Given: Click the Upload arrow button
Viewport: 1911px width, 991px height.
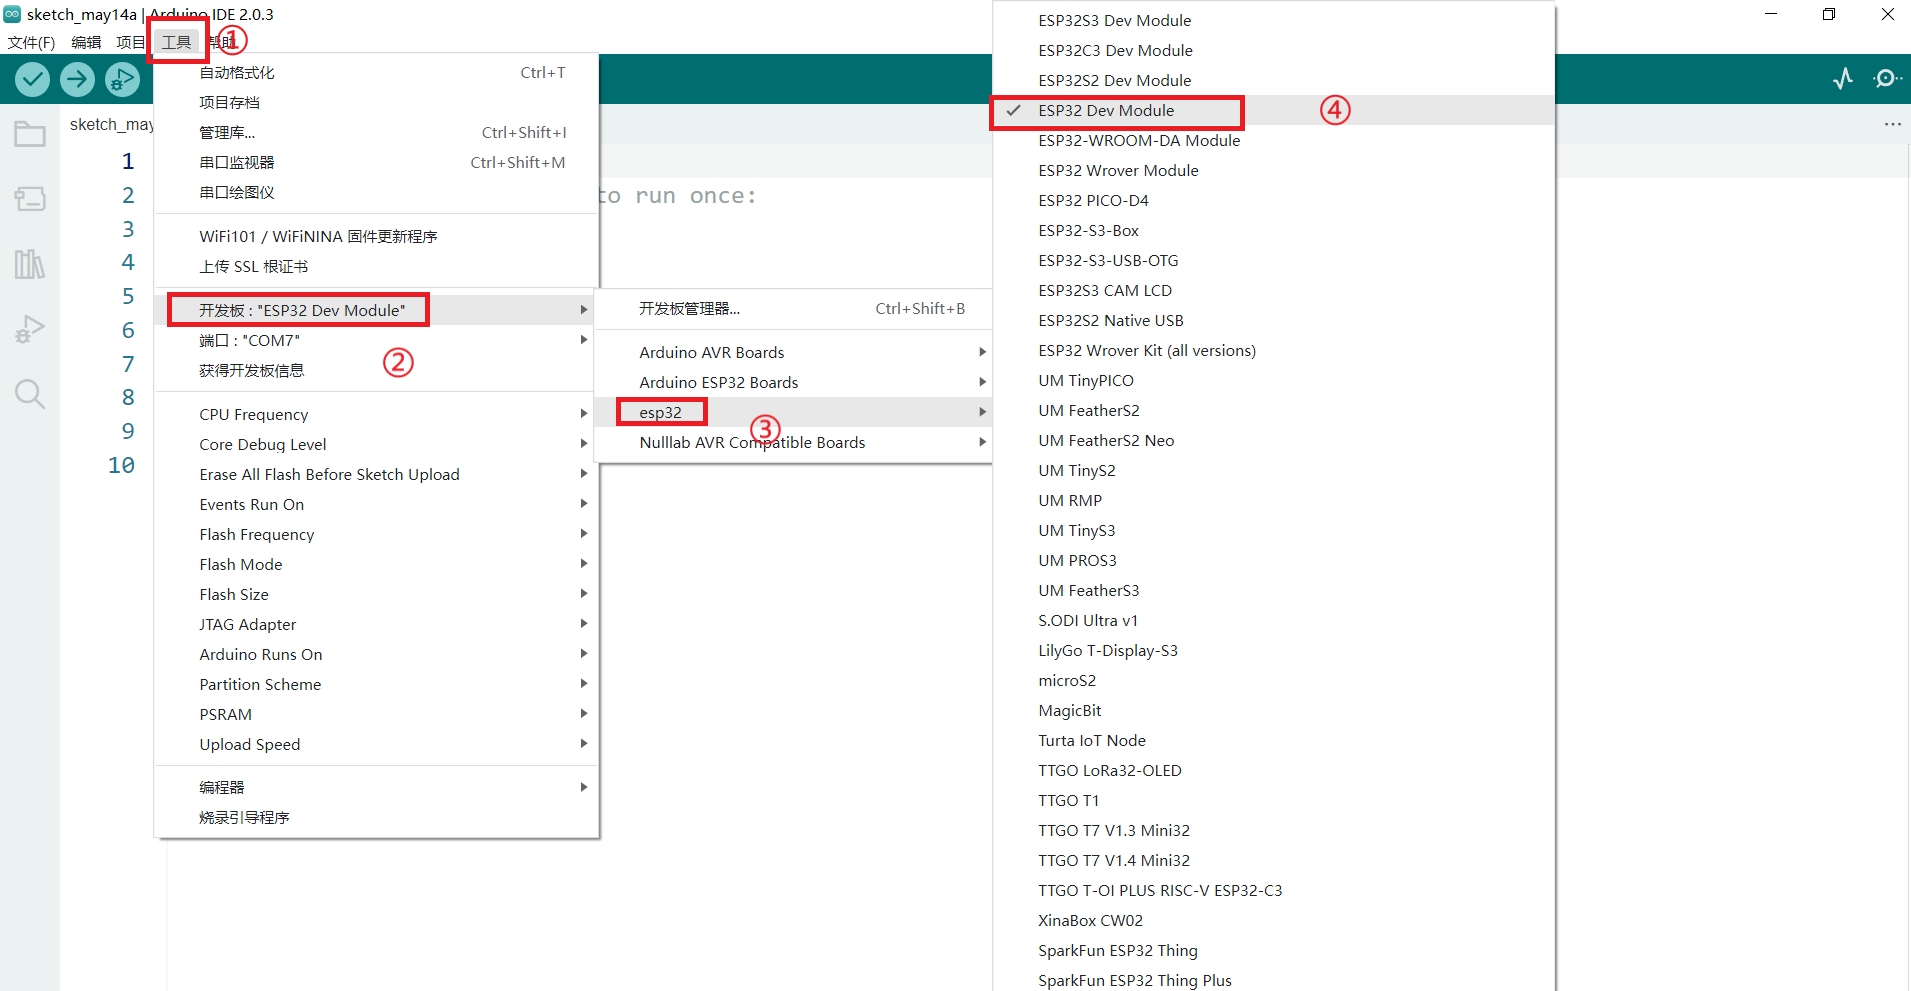Looking at the screenshot, I should [77, 79].
